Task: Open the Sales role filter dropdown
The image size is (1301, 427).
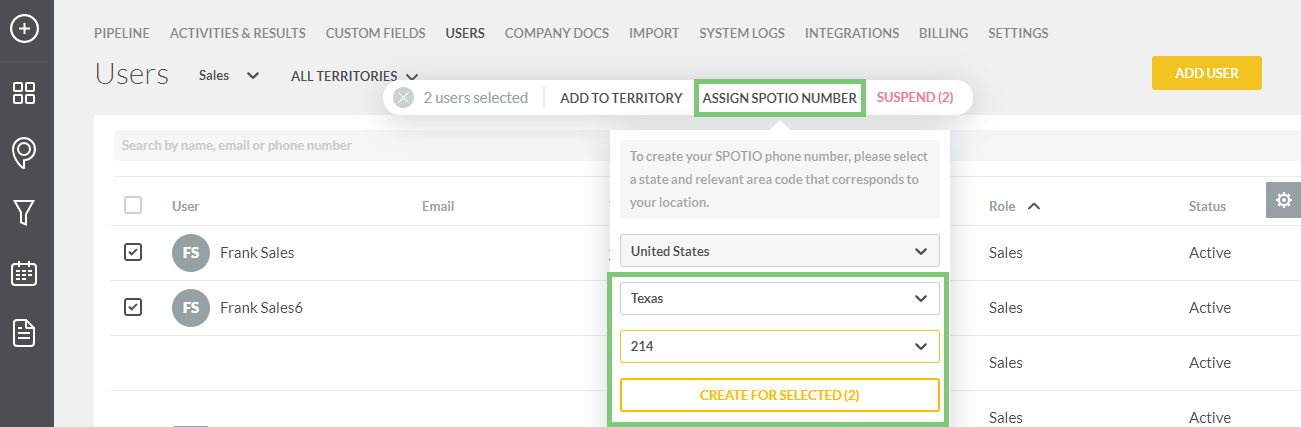Action: pyautogui.click(x=229, y=75)
